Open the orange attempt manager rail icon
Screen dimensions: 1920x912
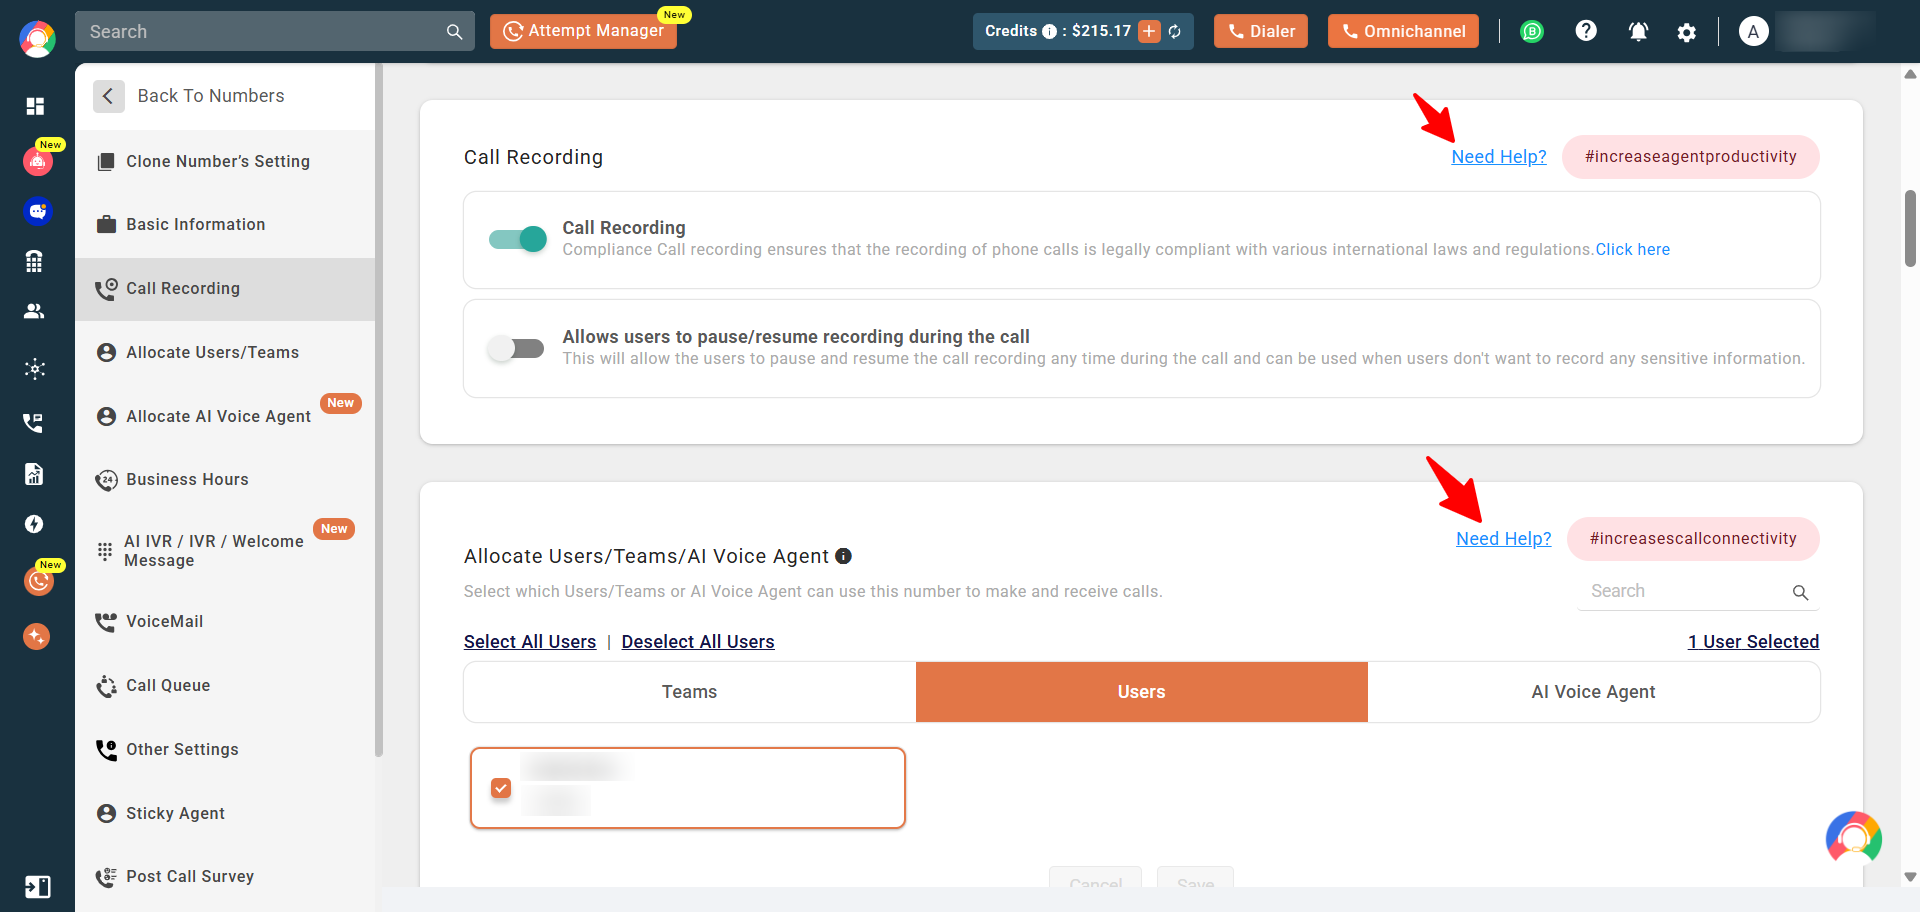click(38, 580)
